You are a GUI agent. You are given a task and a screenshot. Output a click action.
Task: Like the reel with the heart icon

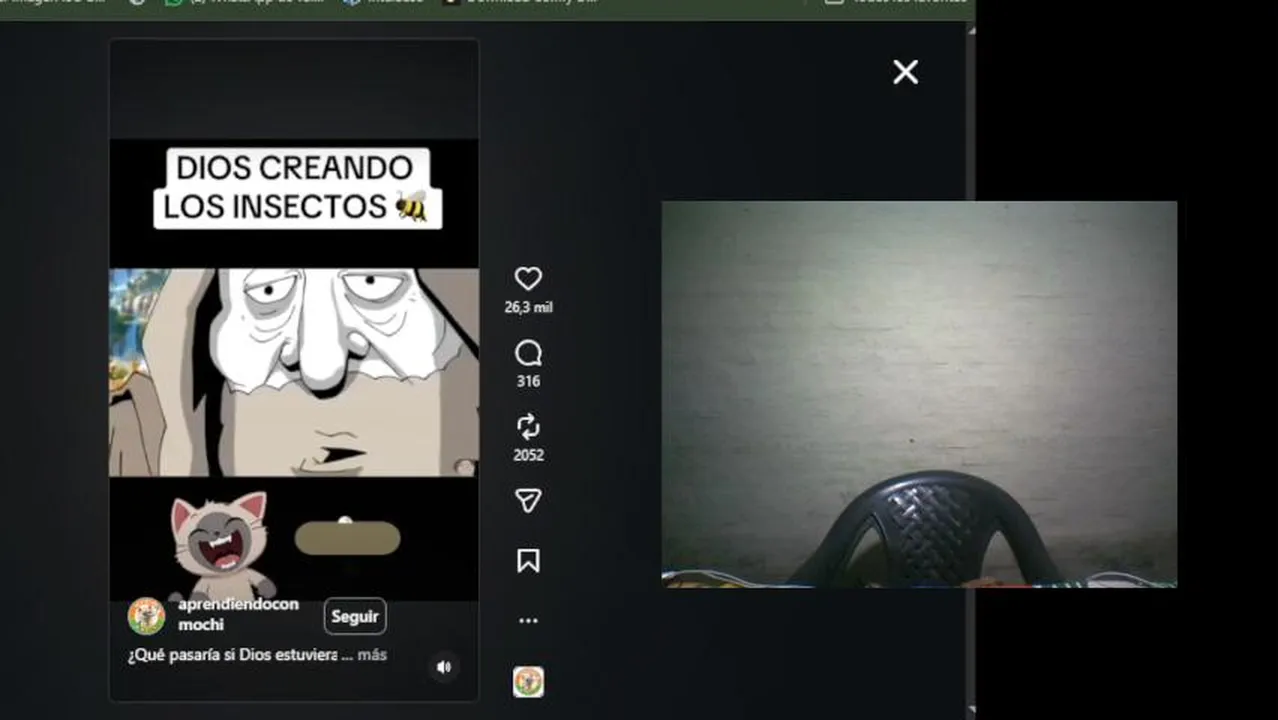point(528,279)
